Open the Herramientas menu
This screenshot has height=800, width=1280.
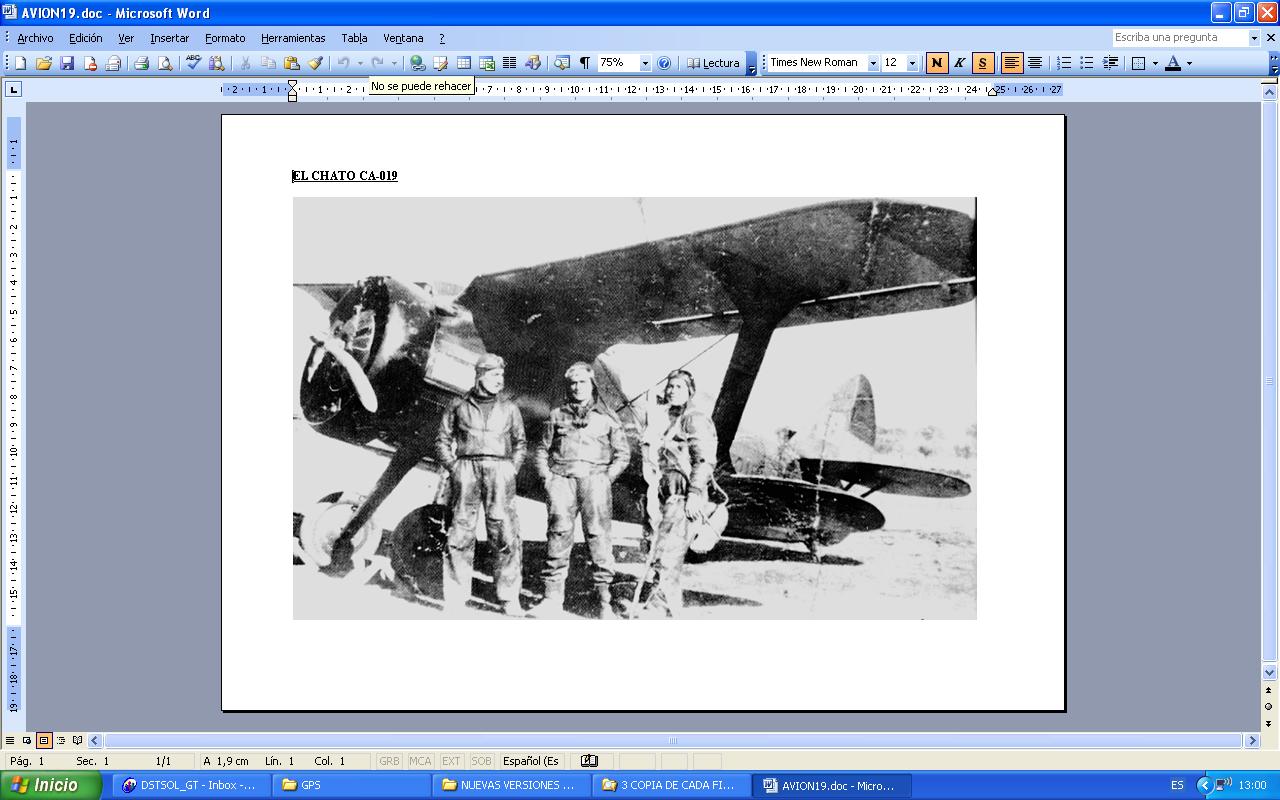293,38
